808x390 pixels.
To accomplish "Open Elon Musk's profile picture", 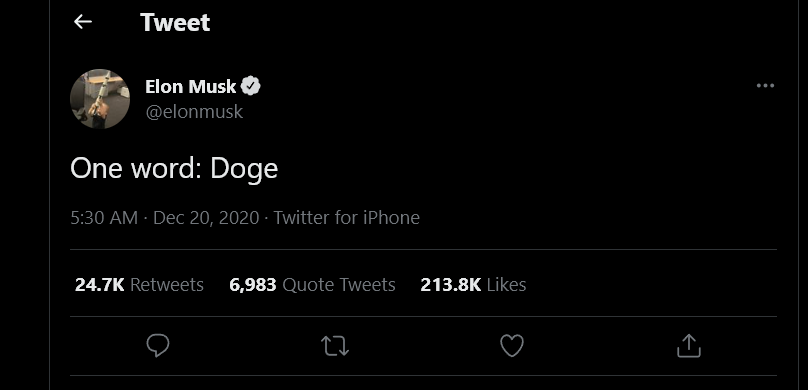I will pyautogui.click(x=100, y=98).
